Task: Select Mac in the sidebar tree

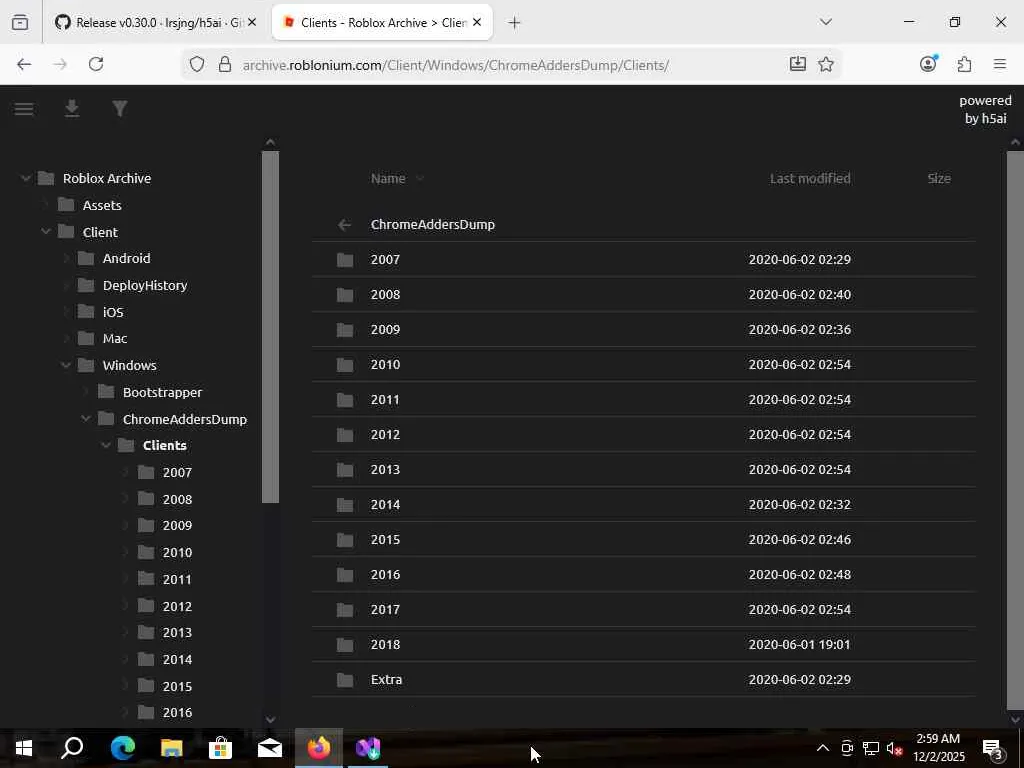Action: (x=115, y=338)
